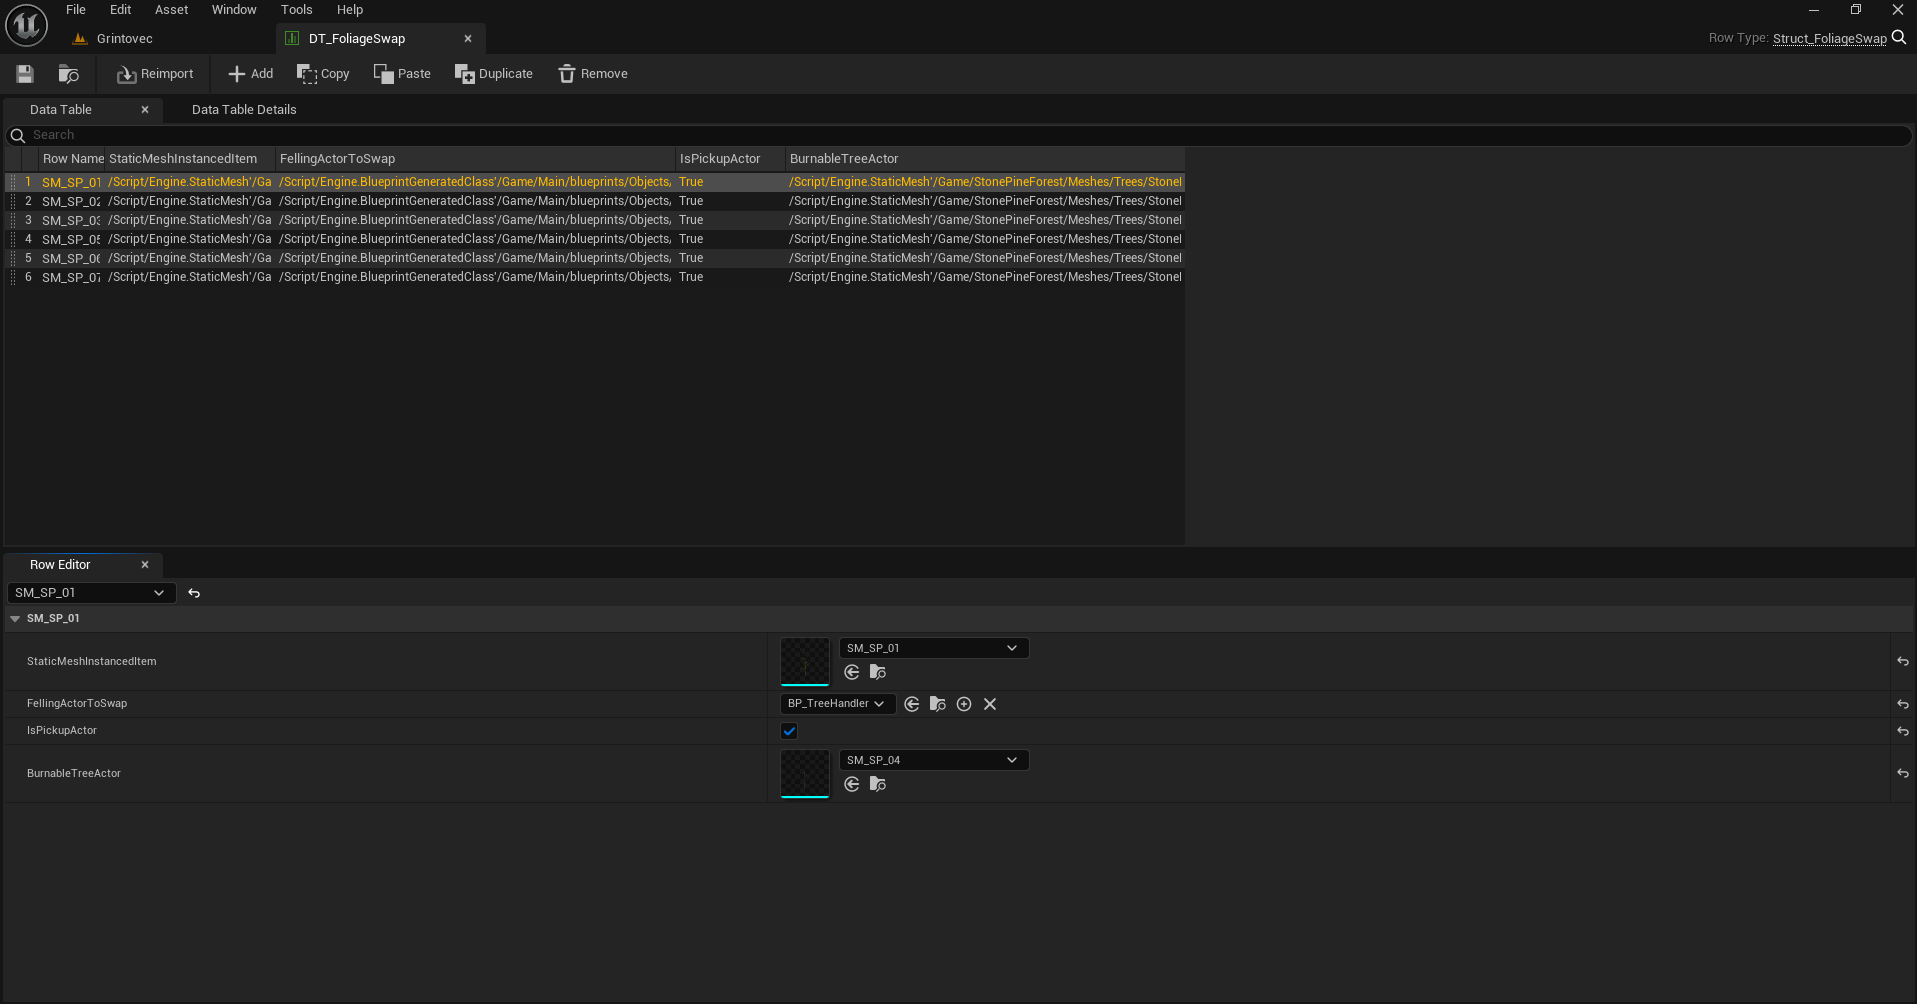Uncheck the IsPickupActor checkbox

pyautogui.click(x=789, y=731)
